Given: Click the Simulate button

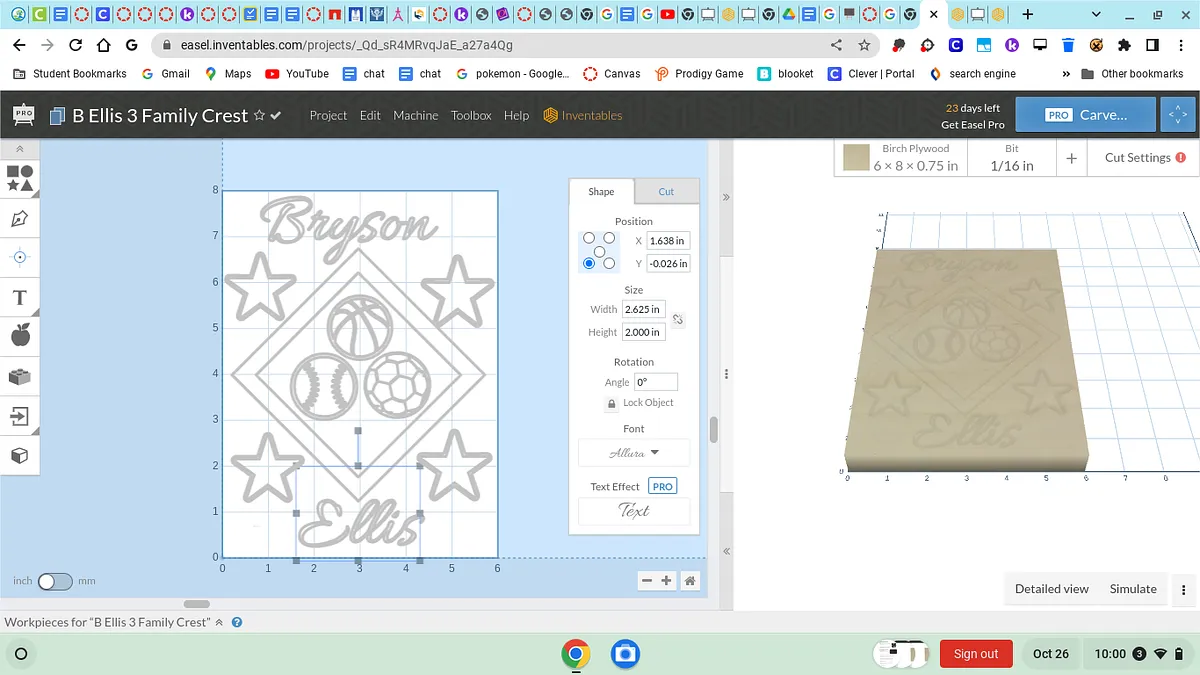Looking at the screenshot, I should coord(1132,589).
